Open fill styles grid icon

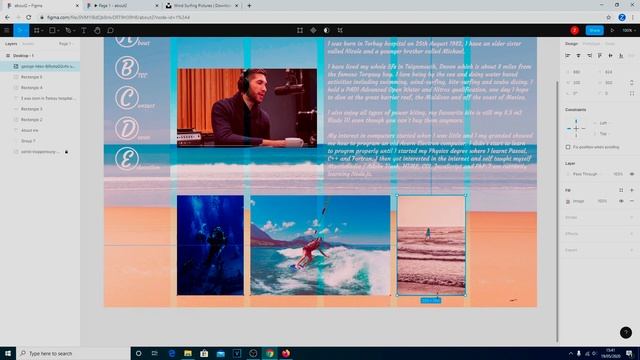621,190
